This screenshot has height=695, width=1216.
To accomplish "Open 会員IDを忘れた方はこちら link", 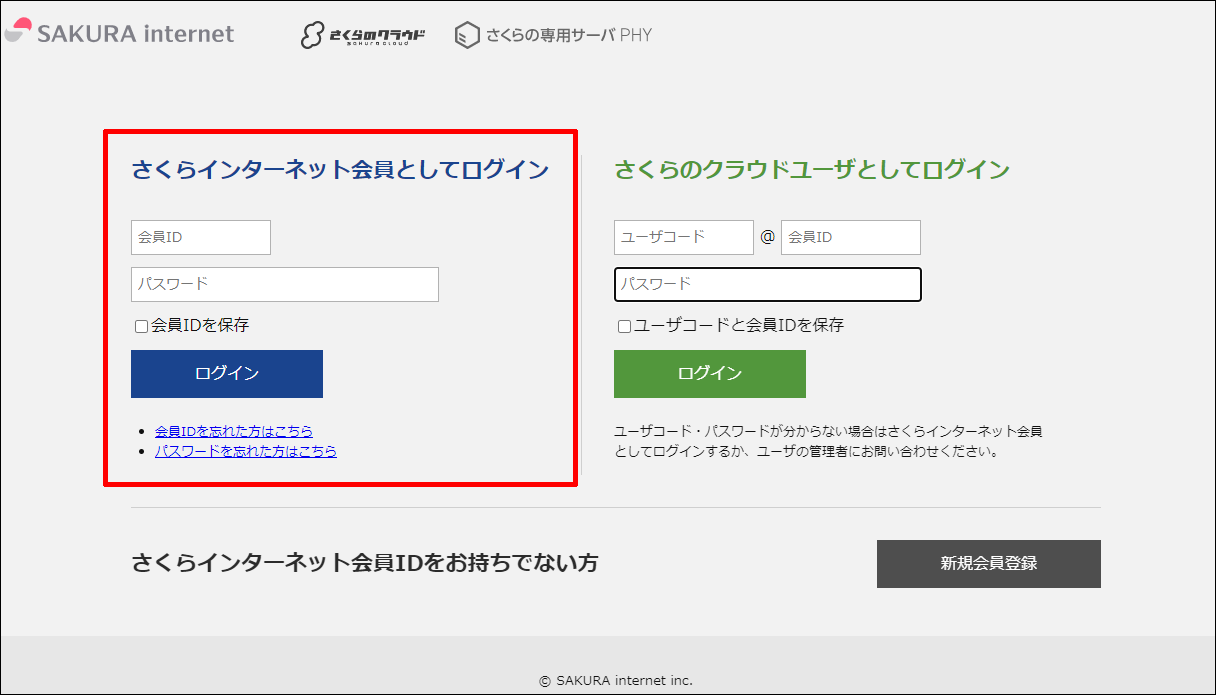I will [x=234, y=431].
